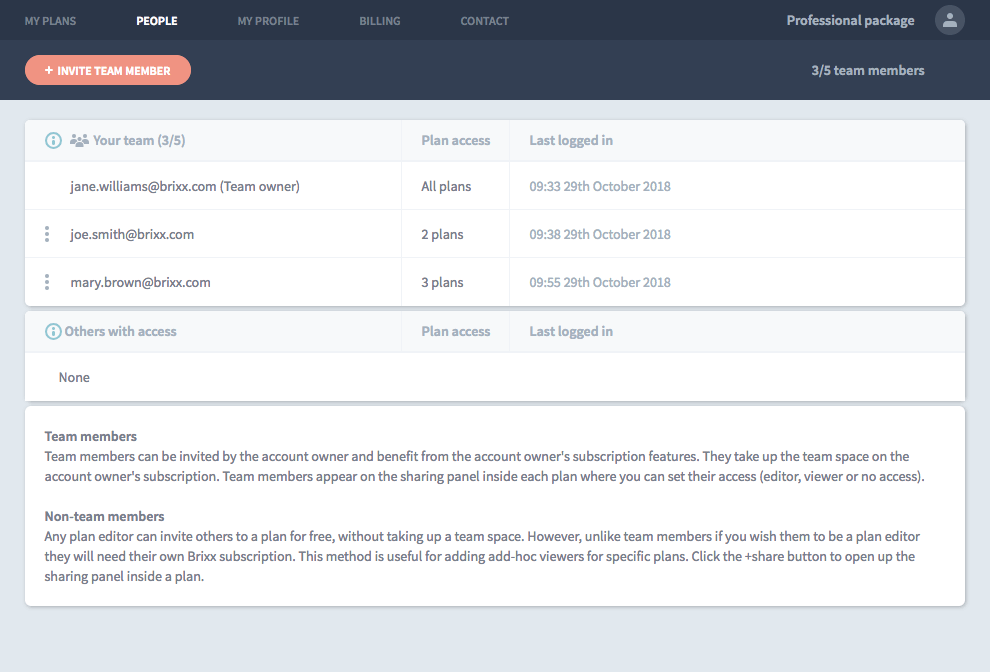Screen dimensions: 990x672
Task: Click Others with access header
Action: click(121, 331)
